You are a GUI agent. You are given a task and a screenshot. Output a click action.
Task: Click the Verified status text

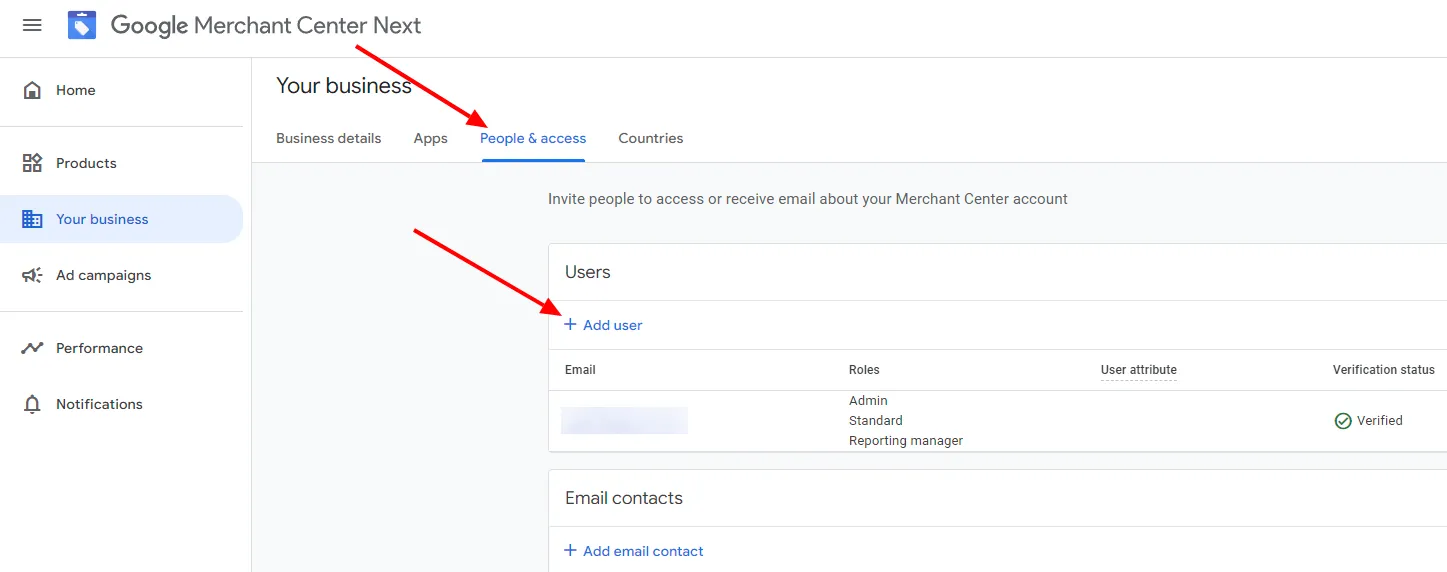[x=1380, y=421]
